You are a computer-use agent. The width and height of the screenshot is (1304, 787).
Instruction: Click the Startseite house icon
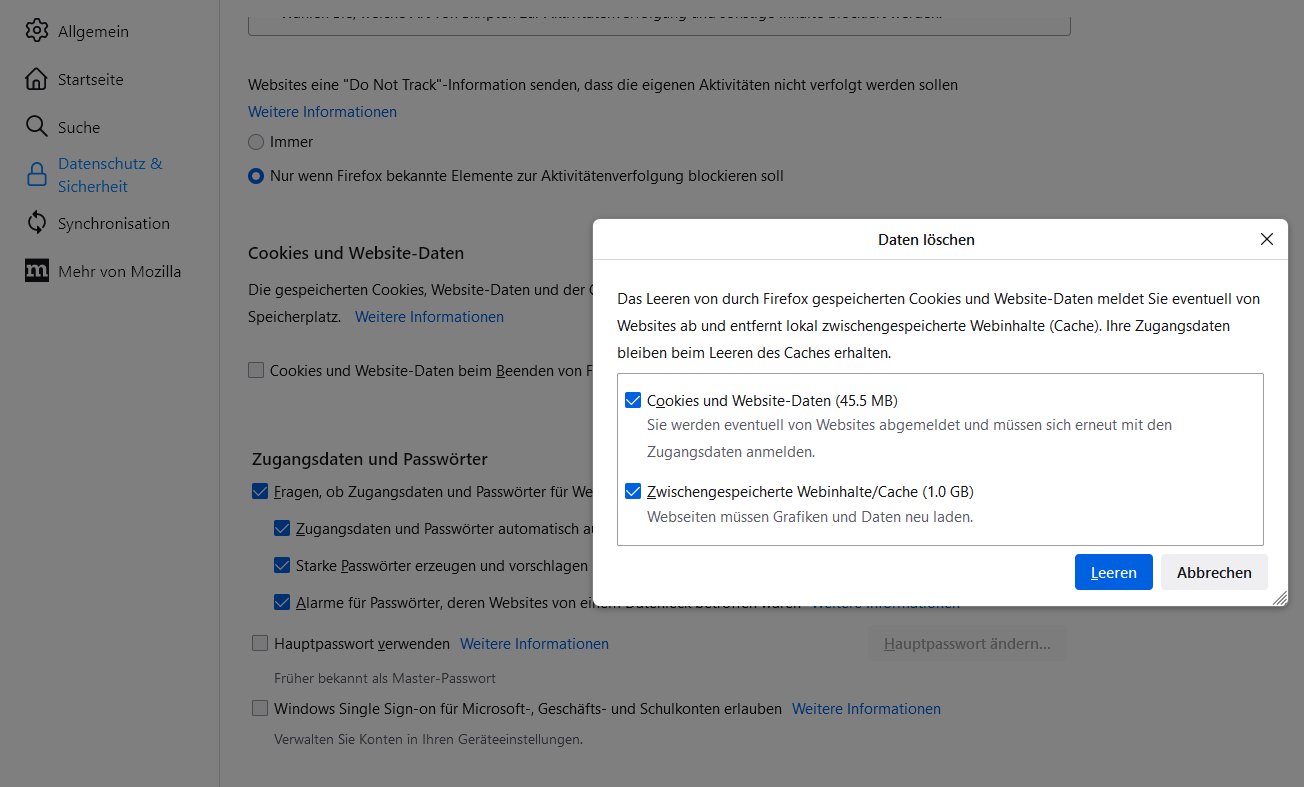37,79
